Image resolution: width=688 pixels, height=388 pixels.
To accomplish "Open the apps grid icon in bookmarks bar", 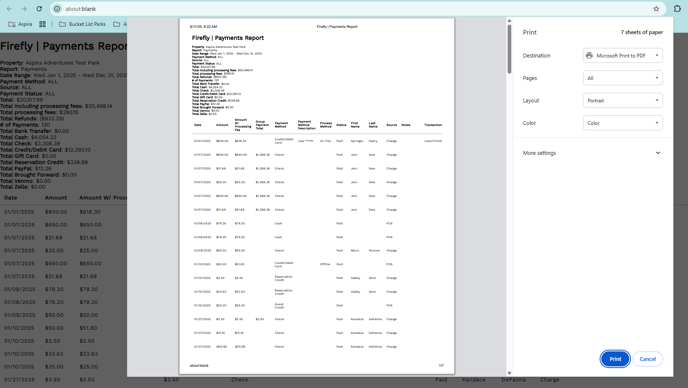I will [43, 24].
